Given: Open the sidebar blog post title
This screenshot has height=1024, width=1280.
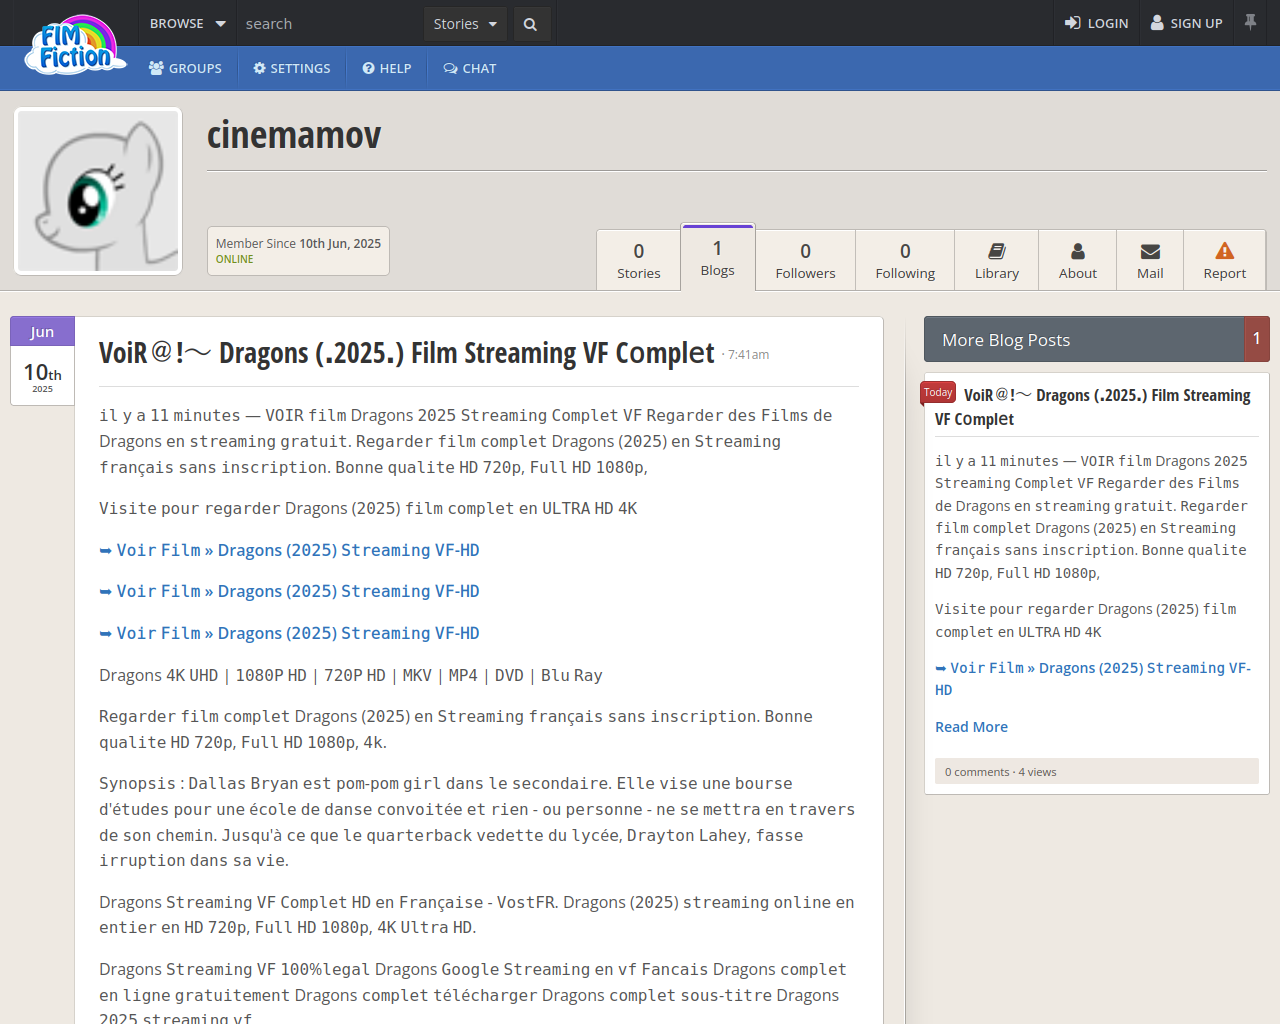Looking at the screenshot, I should click(1093, 407).
